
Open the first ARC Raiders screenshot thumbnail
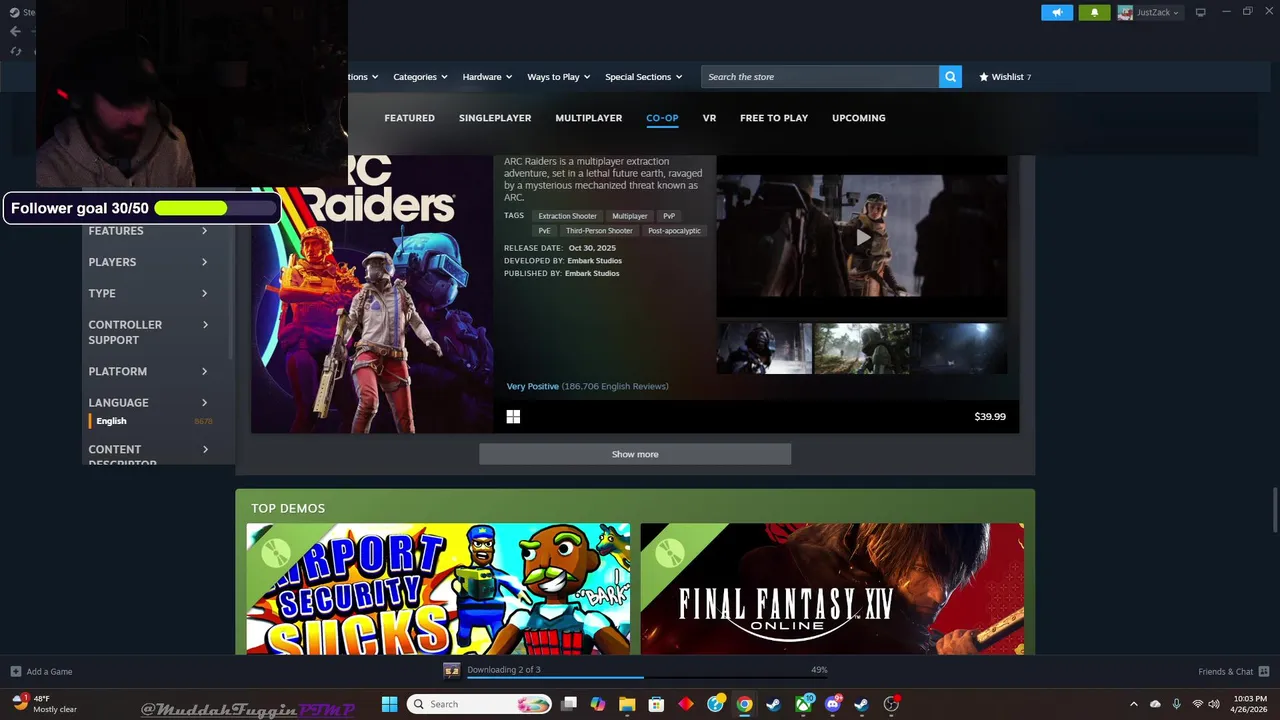coord(764,348)
